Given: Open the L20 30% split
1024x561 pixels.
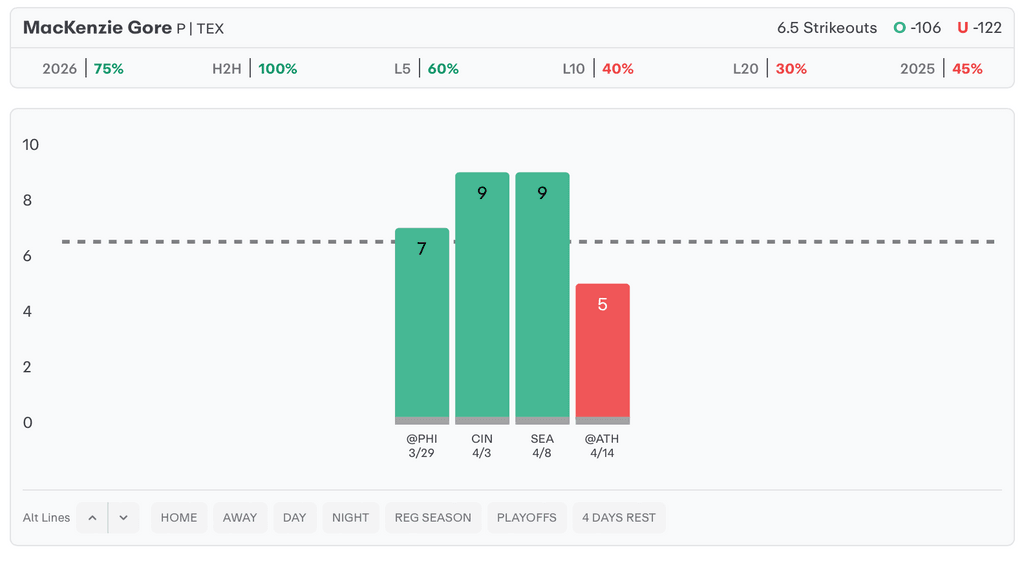Looking at the screenshot, I should click(769, 69).
